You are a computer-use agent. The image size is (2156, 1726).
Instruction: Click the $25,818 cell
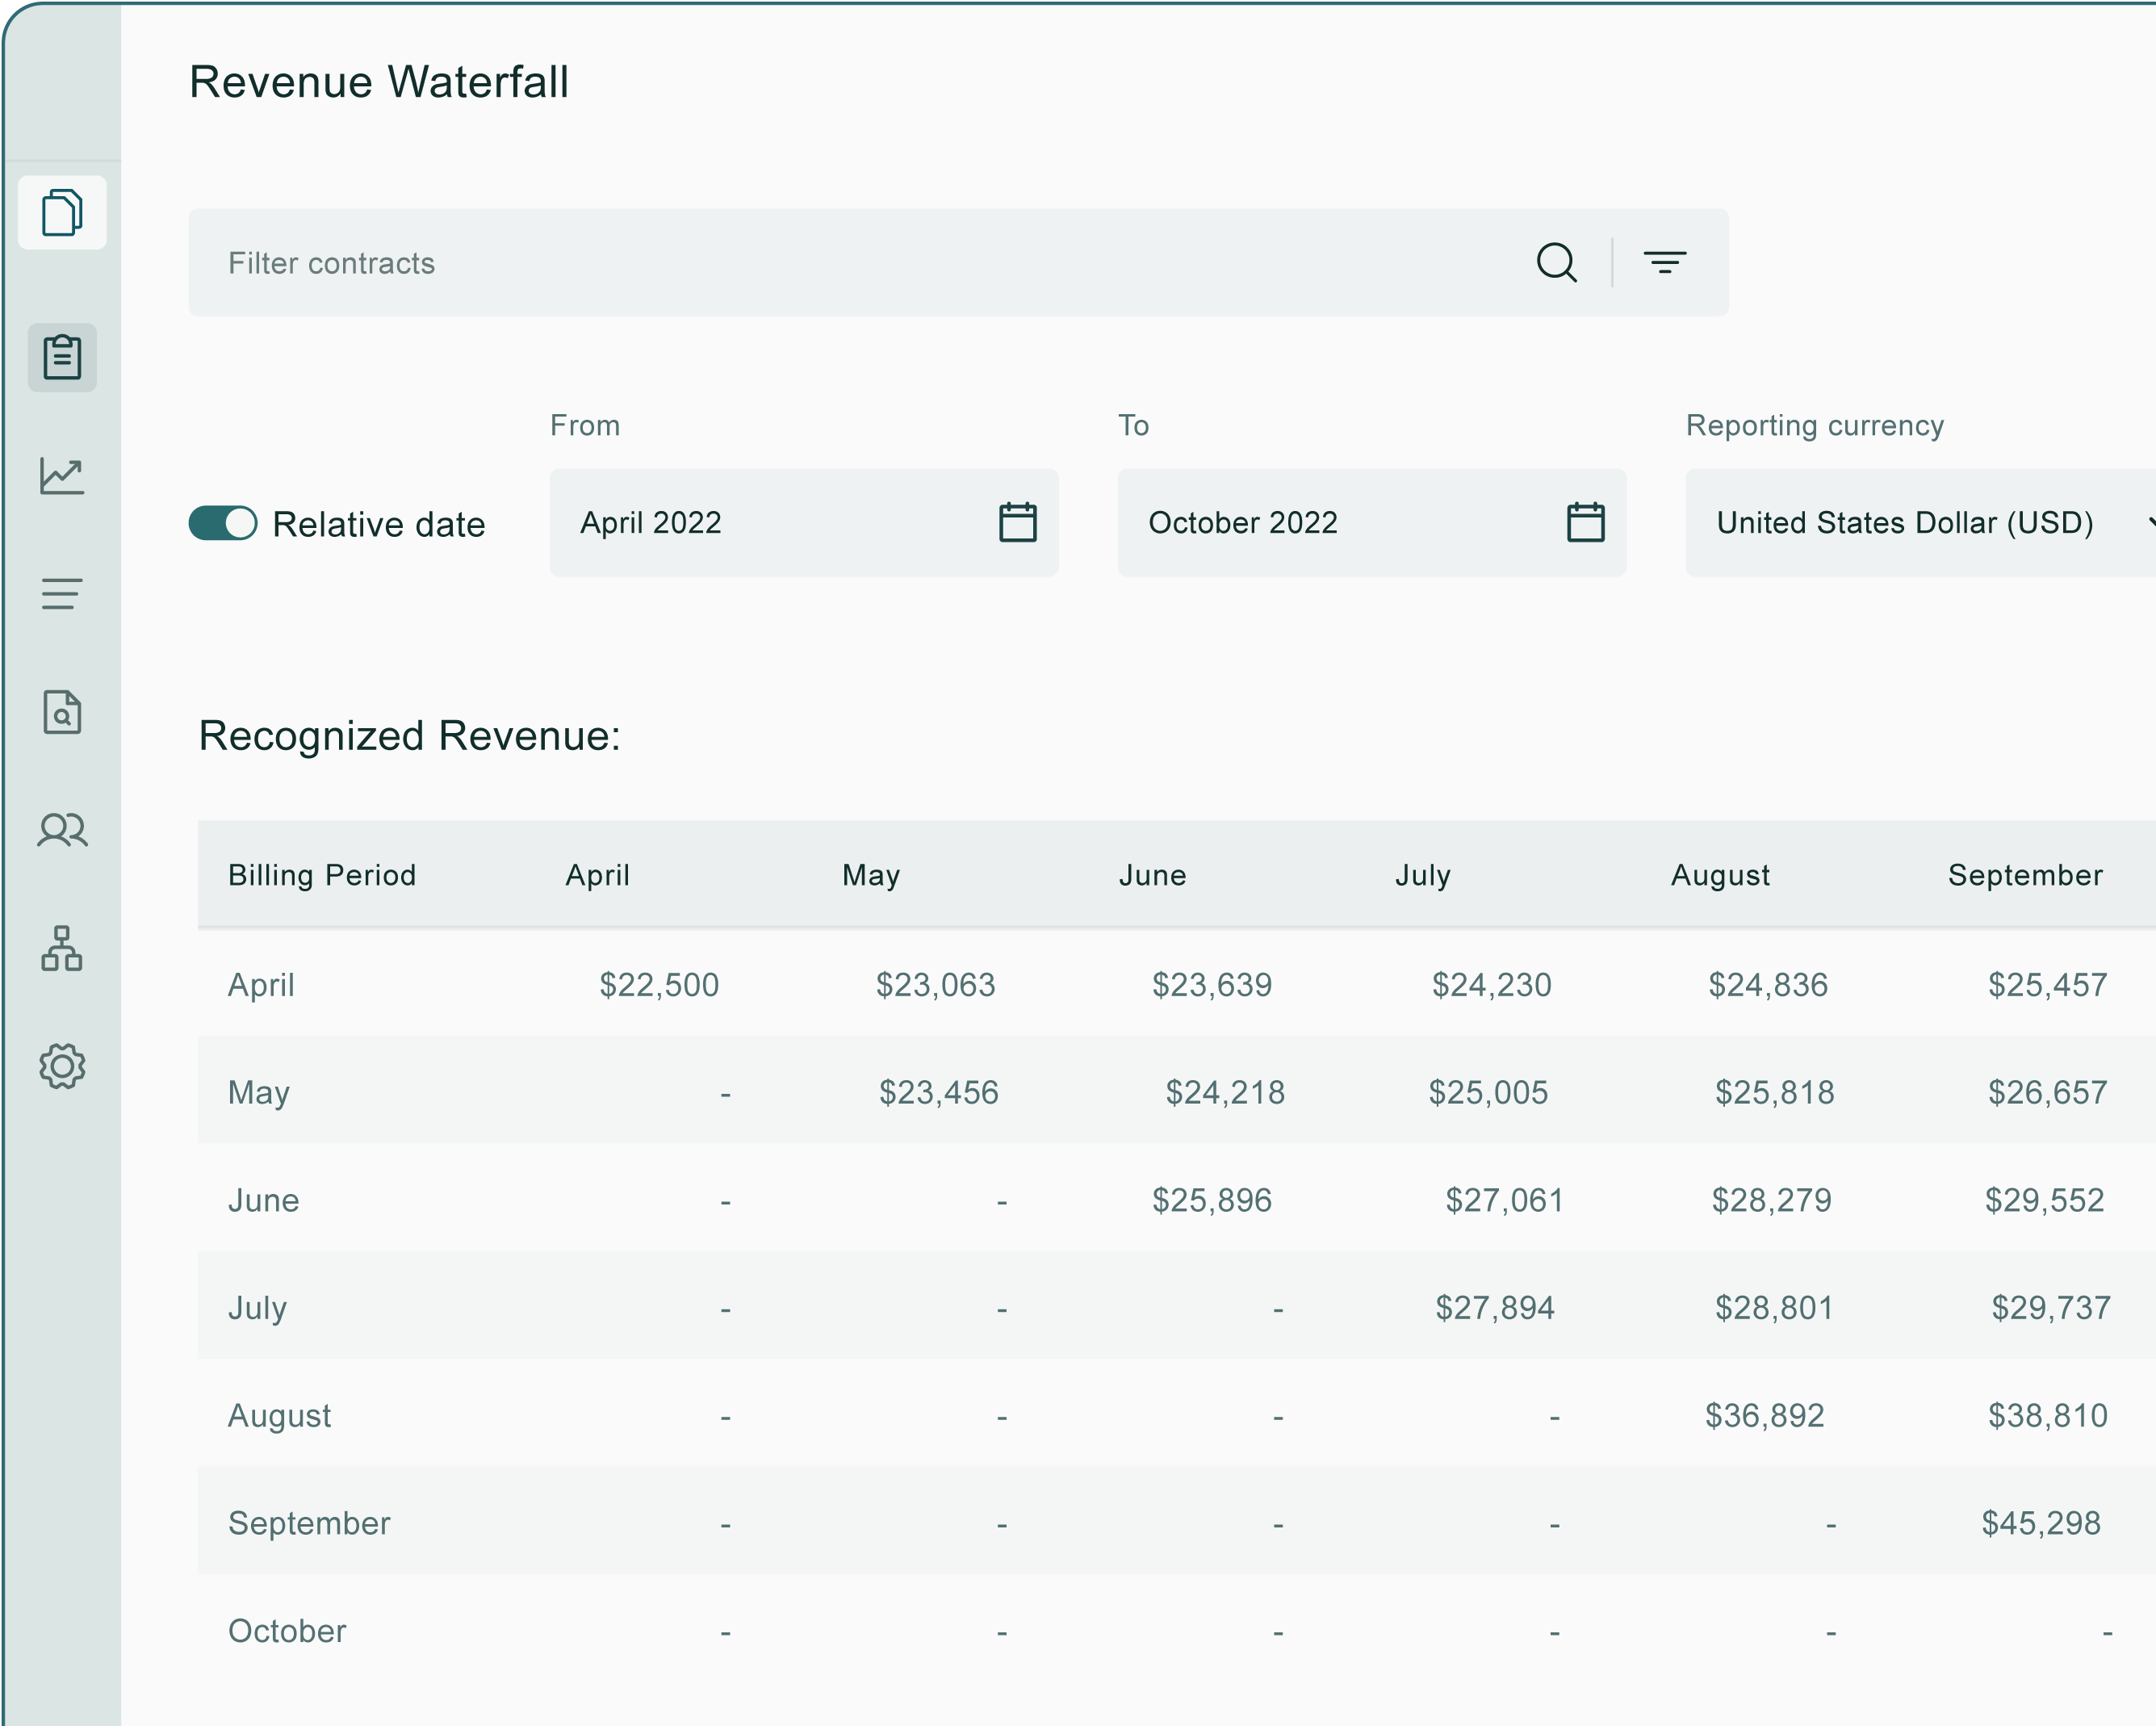1775,1092
